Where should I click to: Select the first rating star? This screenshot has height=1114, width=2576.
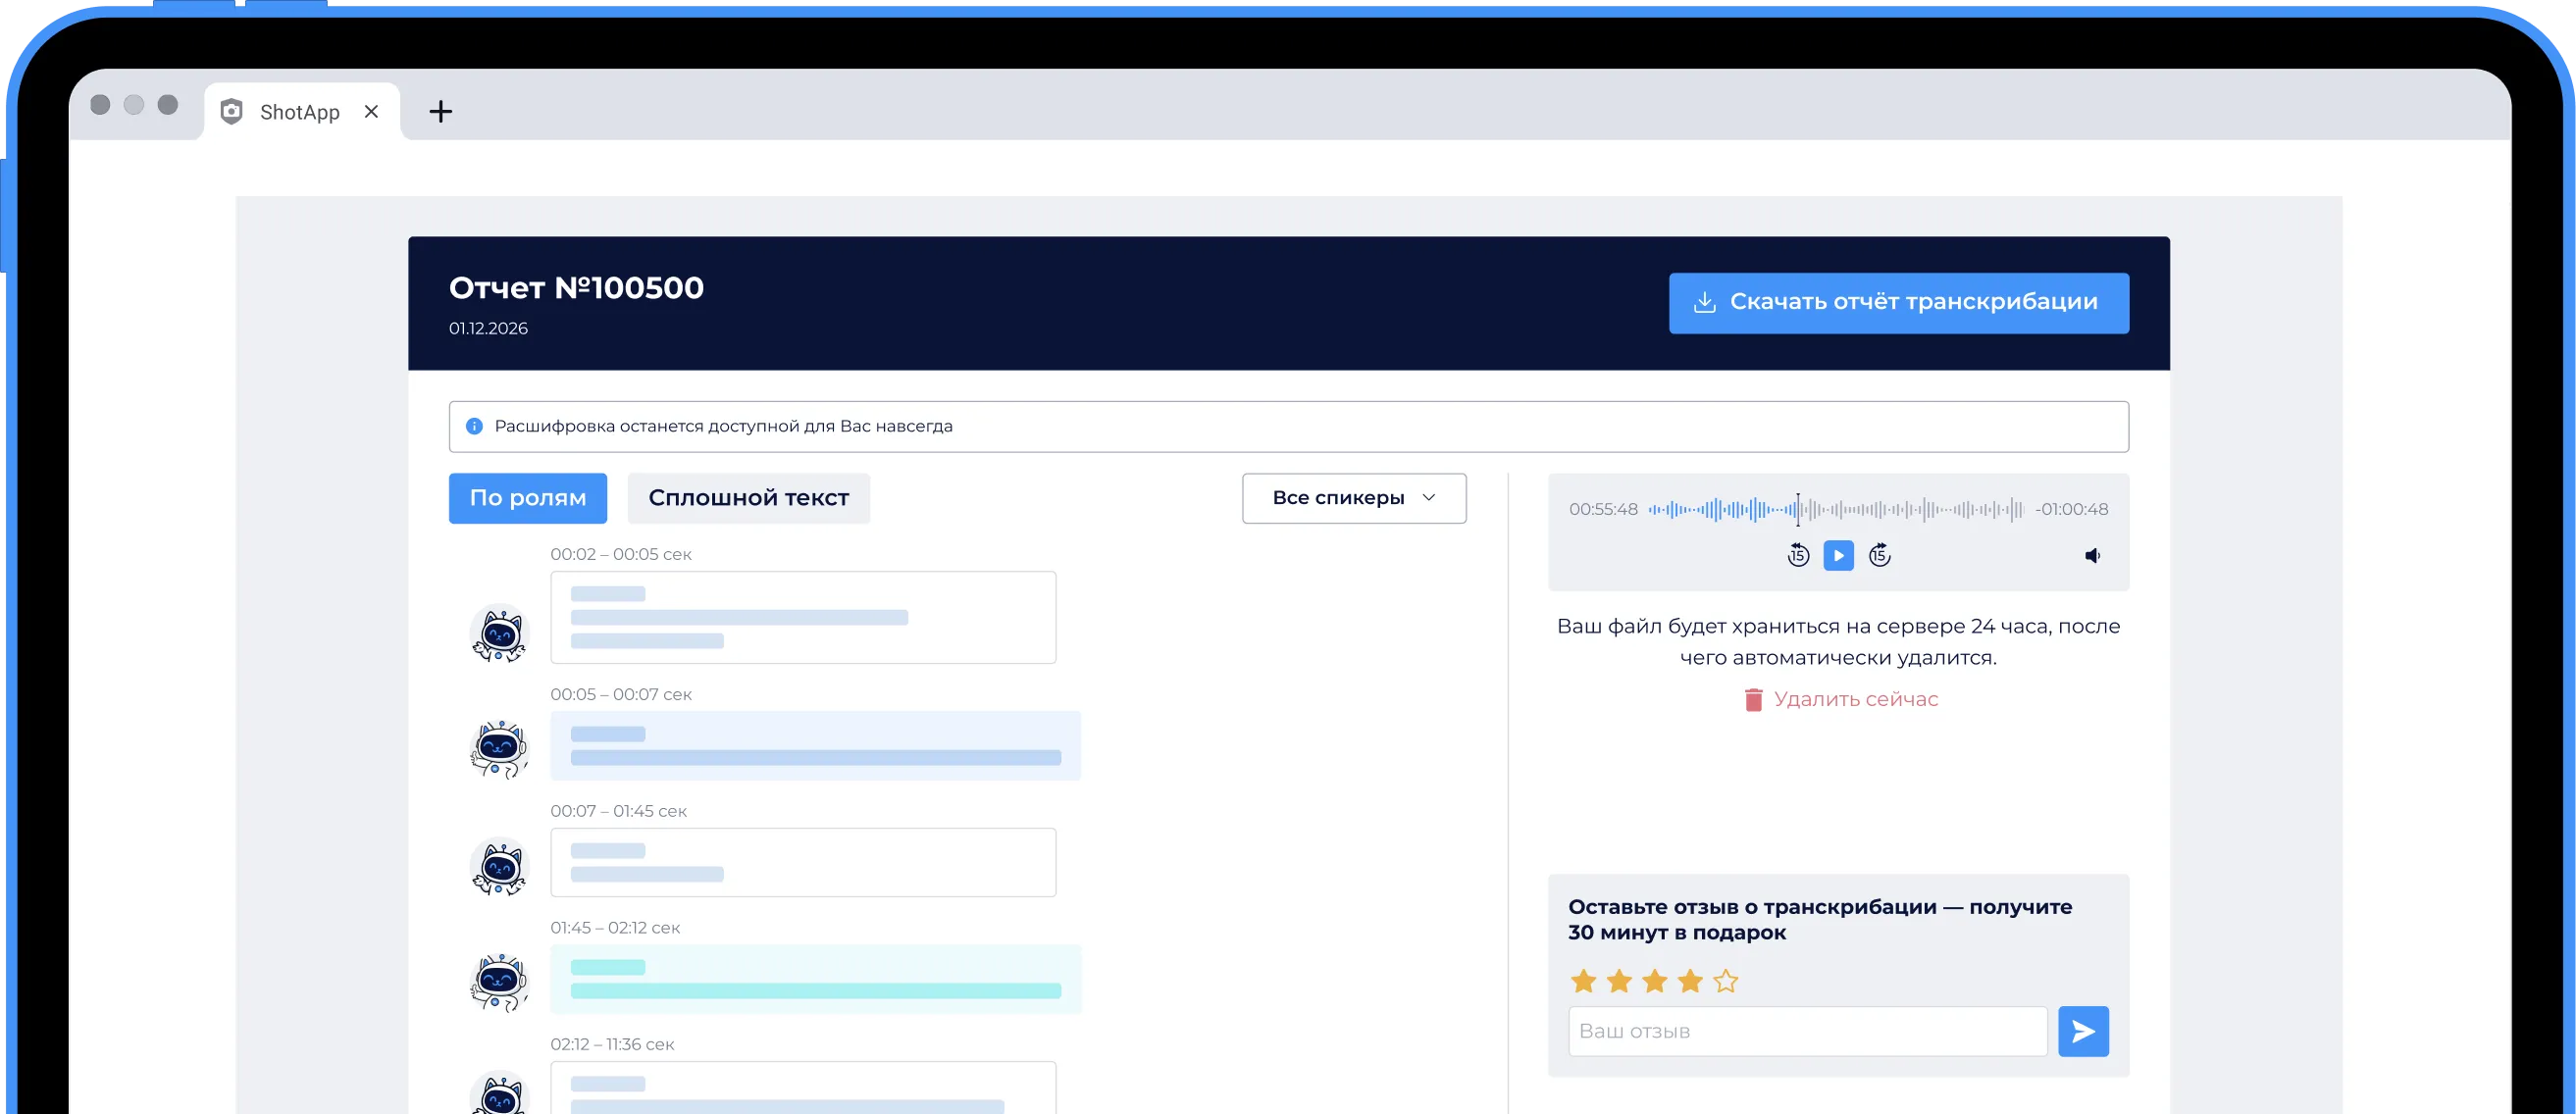[x=1583, y=981]
